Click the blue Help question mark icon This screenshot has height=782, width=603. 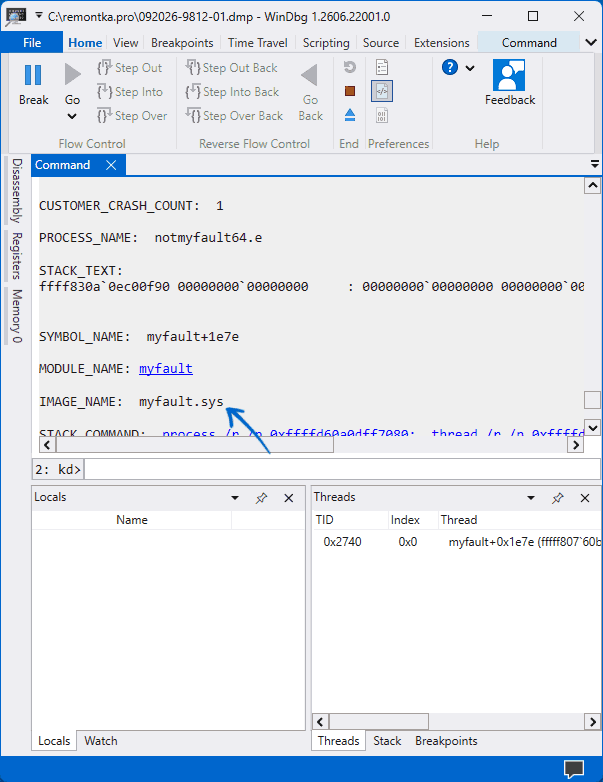coord(450,67)
